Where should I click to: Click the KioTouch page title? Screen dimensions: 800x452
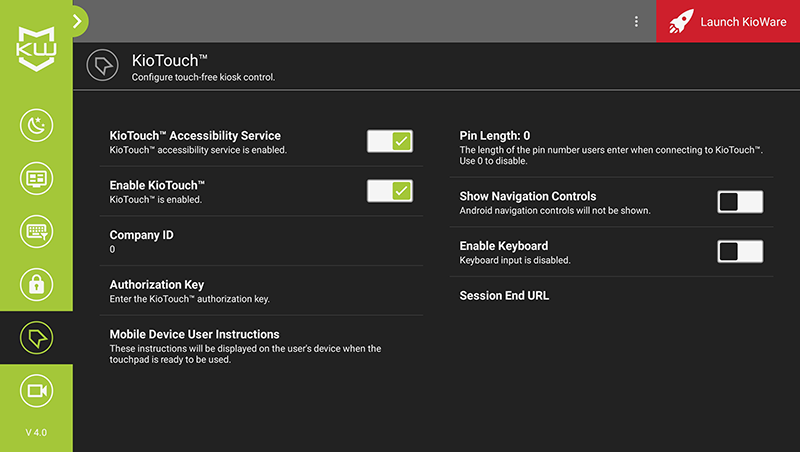pyautogui.click(x=169, y=61)
